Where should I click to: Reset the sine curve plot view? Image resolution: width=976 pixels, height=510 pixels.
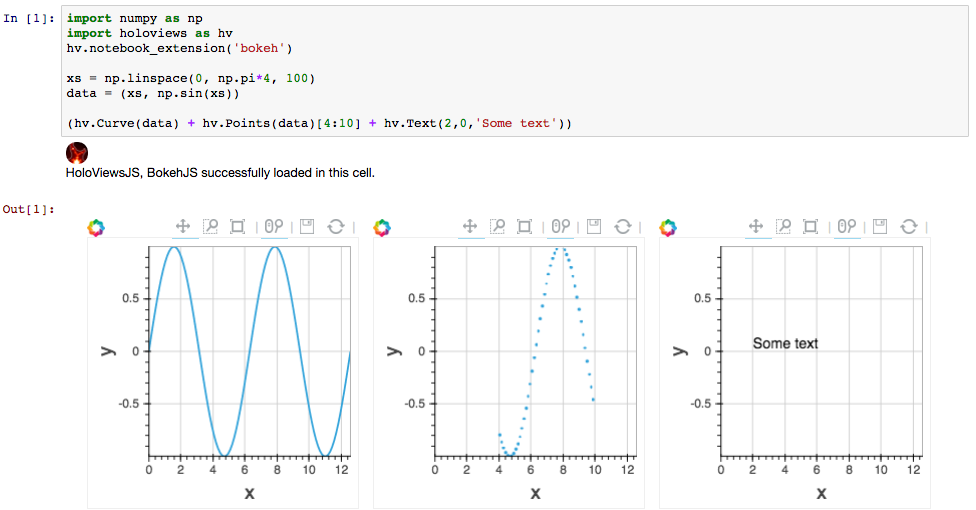click(336, 227)
